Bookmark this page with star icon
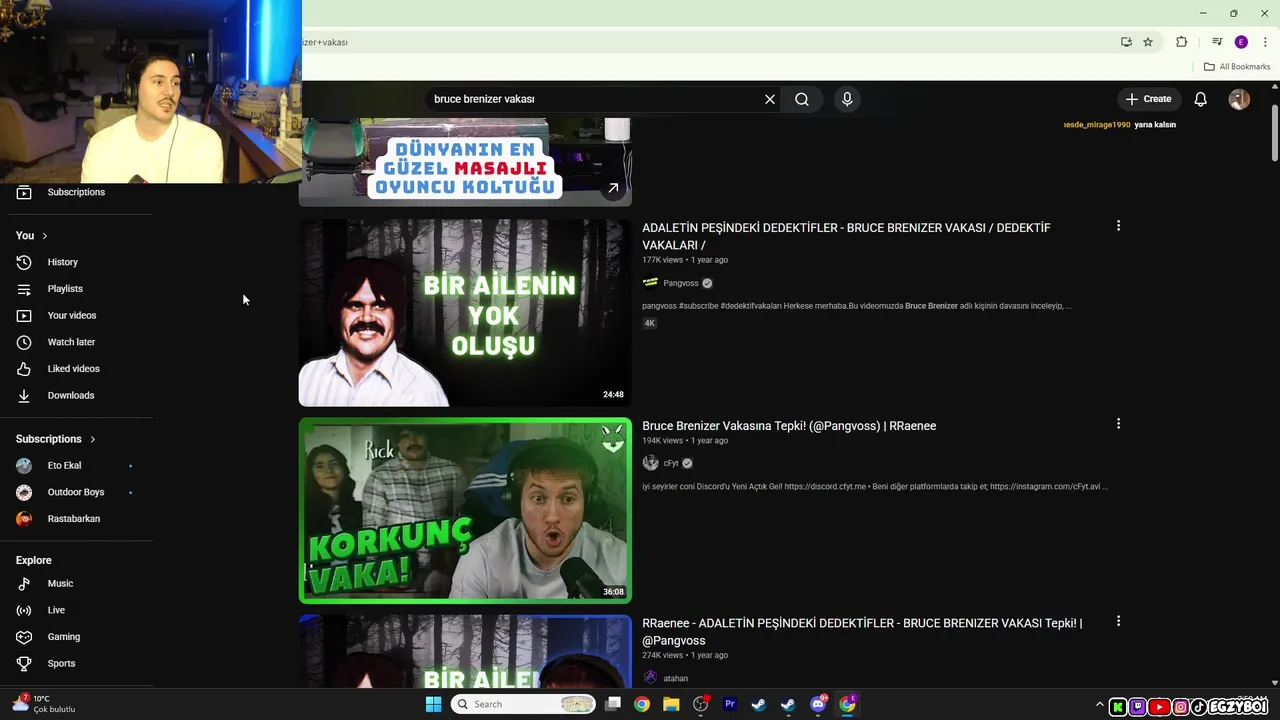 point(1148,42)
